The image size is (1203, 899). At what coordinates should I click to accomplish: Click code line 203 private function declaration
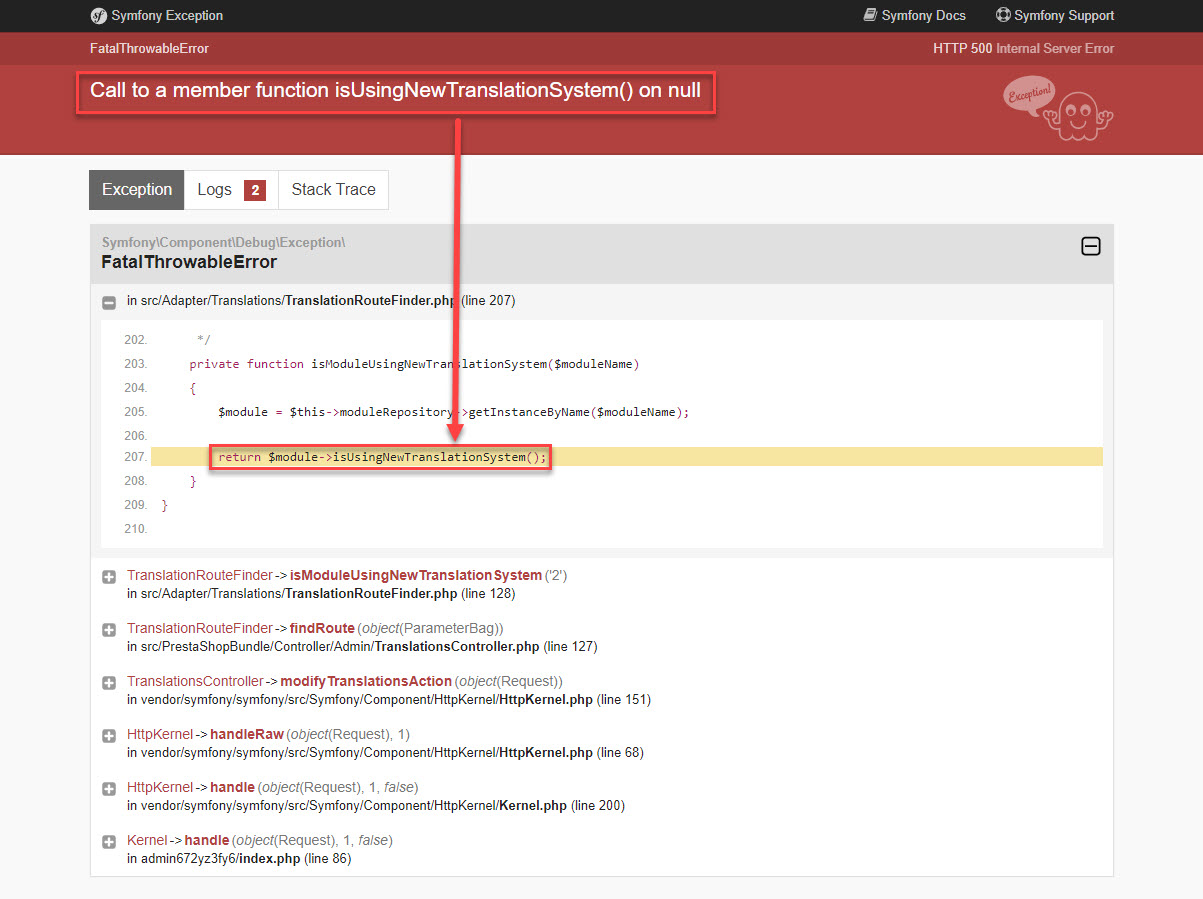click(x=414, y=364)
